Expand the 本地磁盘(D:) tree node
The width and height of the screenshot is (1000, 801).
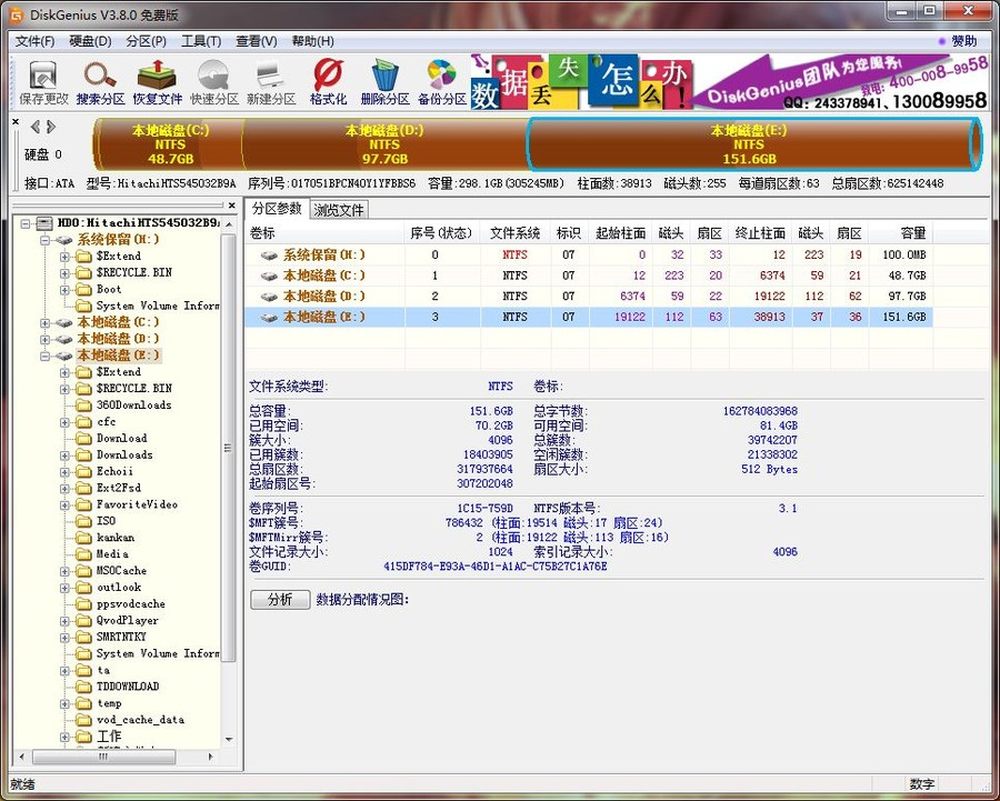pyautogui.click(x=46, y=339)
